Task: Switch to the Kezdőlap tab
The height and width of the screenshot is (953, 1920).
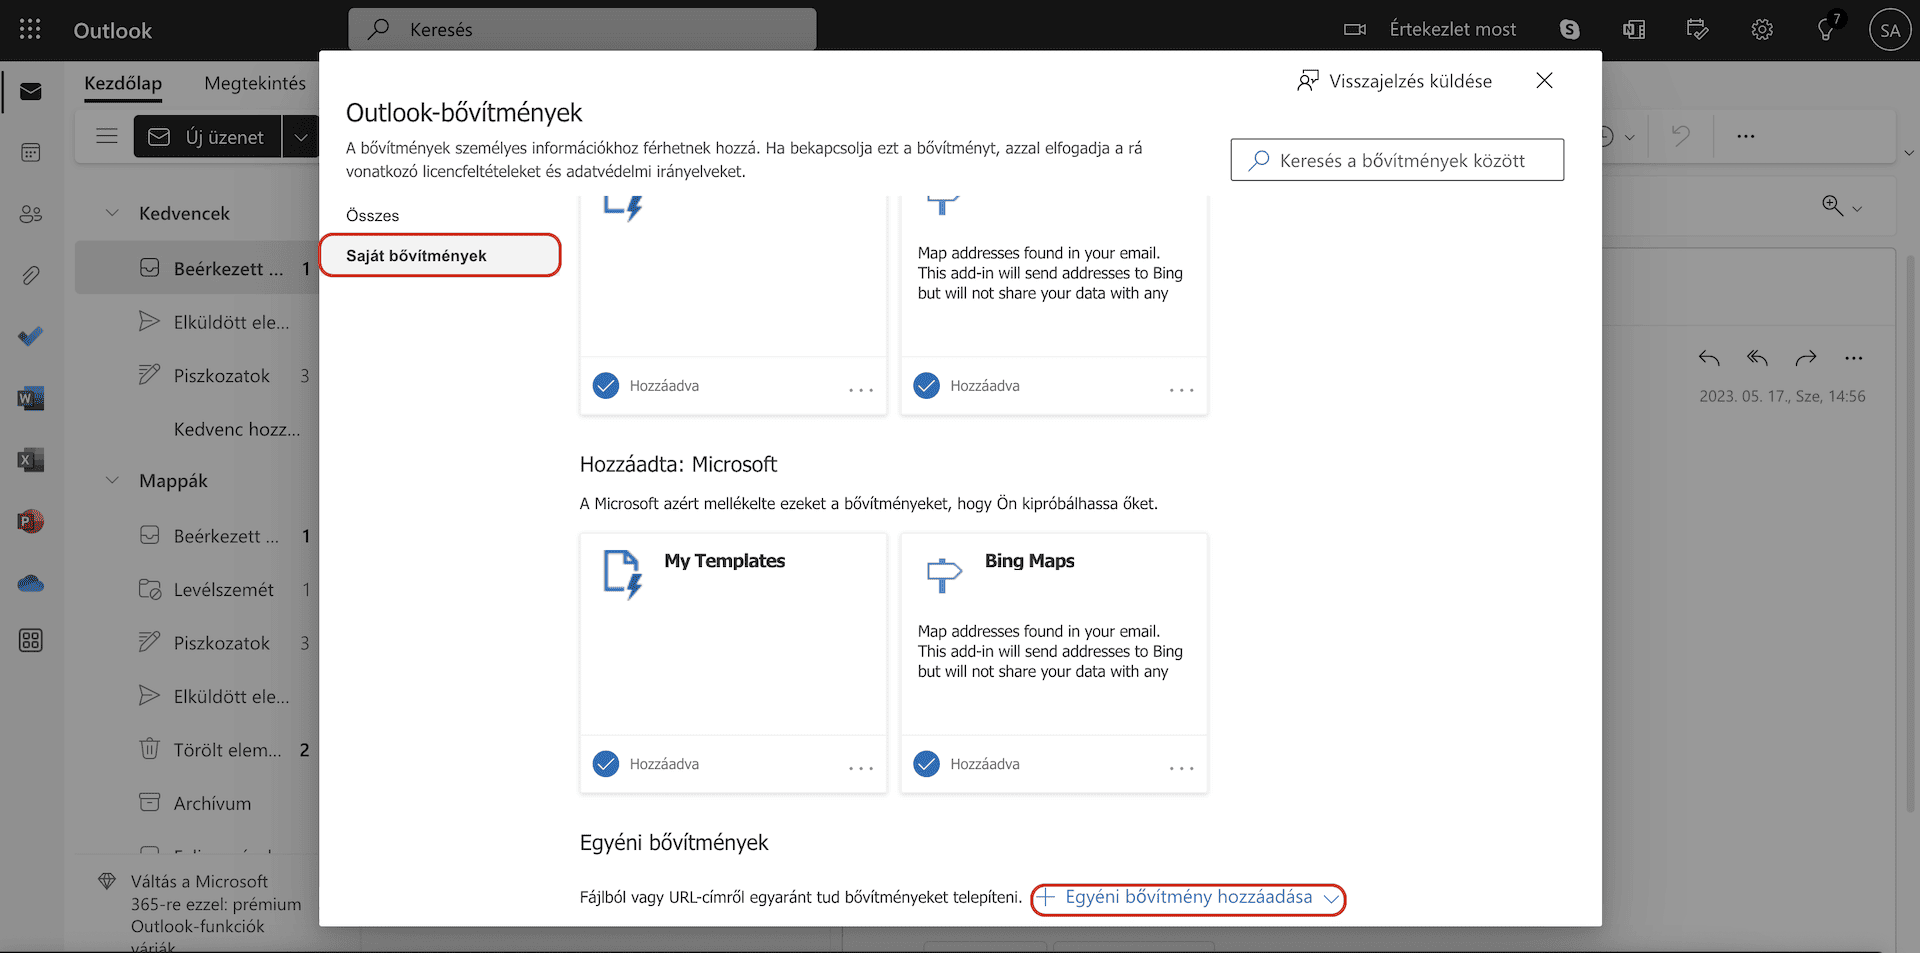Action: (x=123, y=83)
